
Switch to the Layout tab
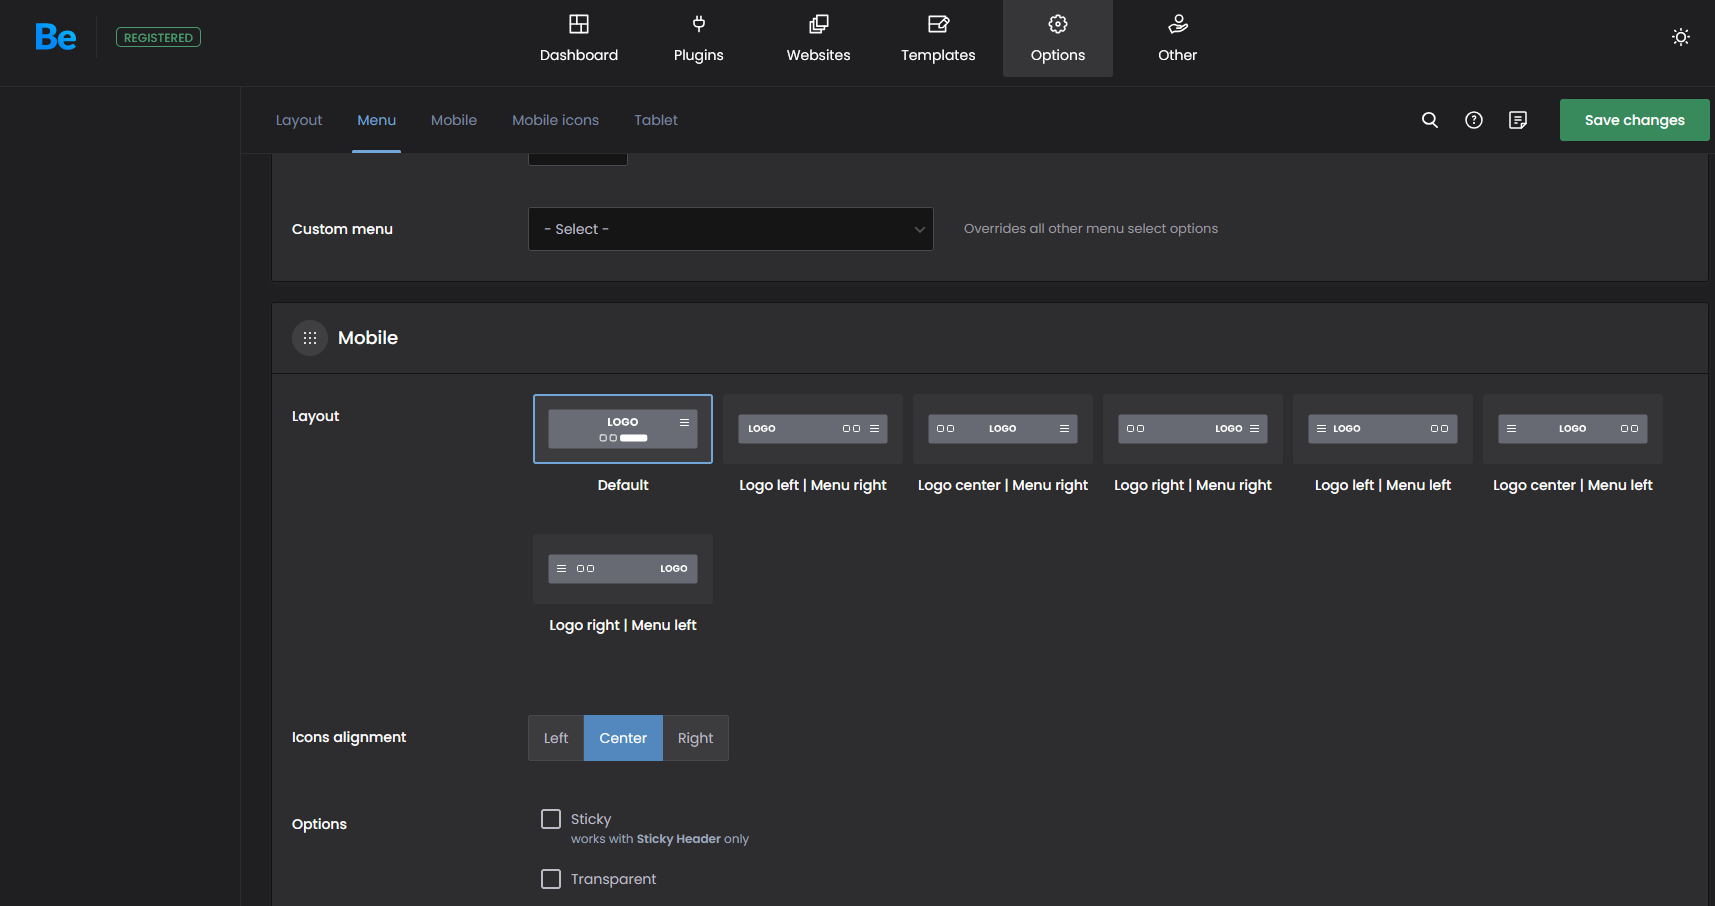pos(299,120)
